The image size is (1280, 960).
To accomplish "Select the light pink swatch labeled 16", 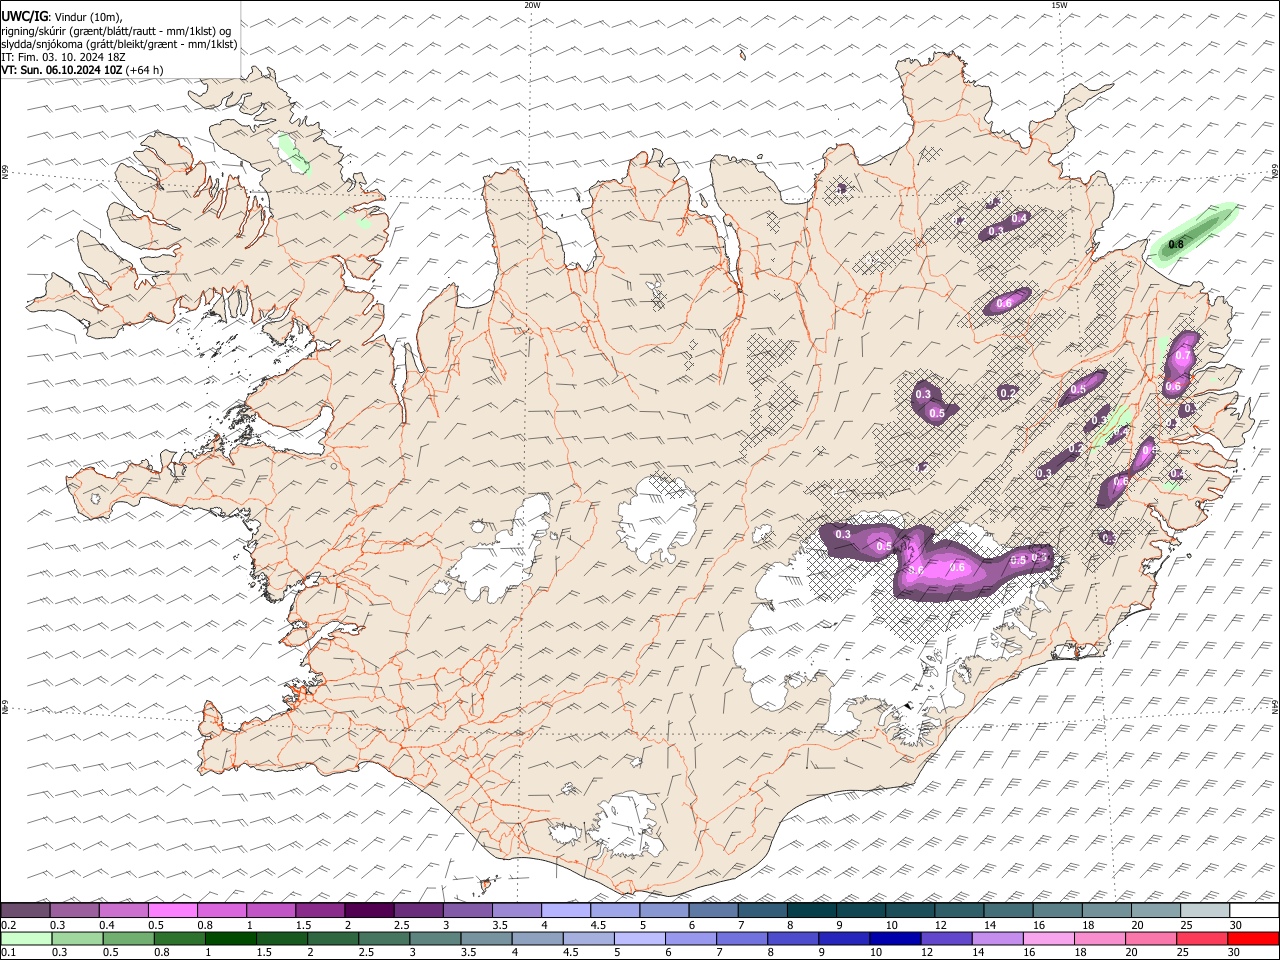I will 1049,938.
